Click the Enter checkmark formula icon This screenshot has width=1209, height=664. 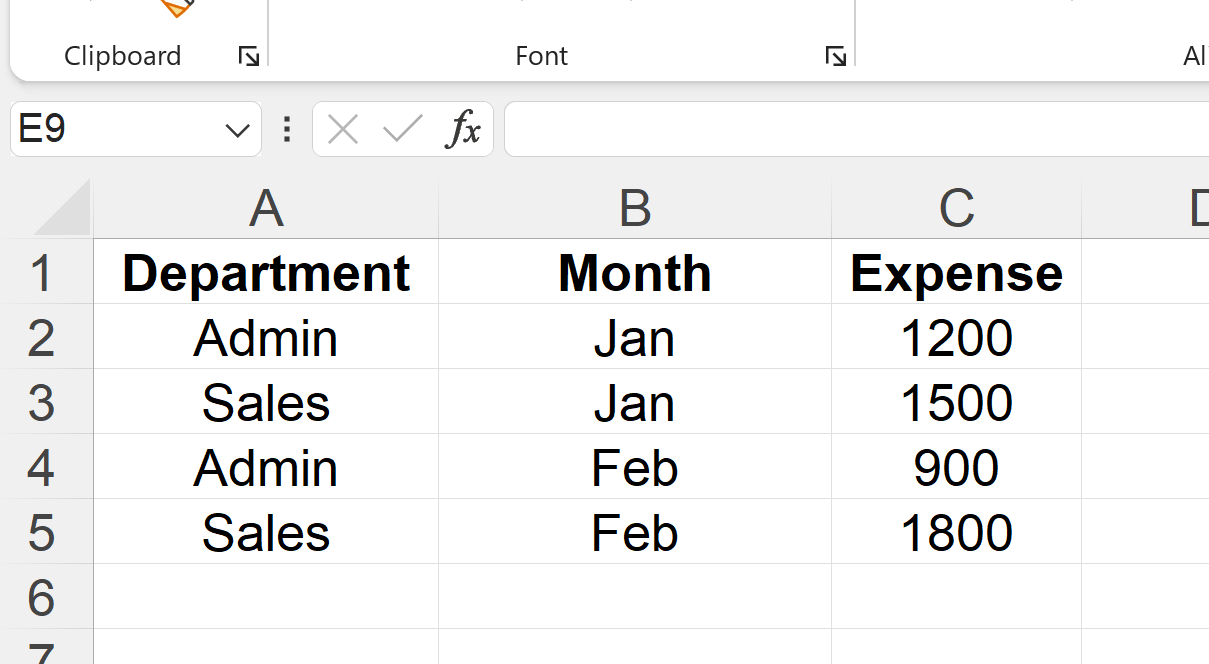pyautogui.click(x=402, y=129)
